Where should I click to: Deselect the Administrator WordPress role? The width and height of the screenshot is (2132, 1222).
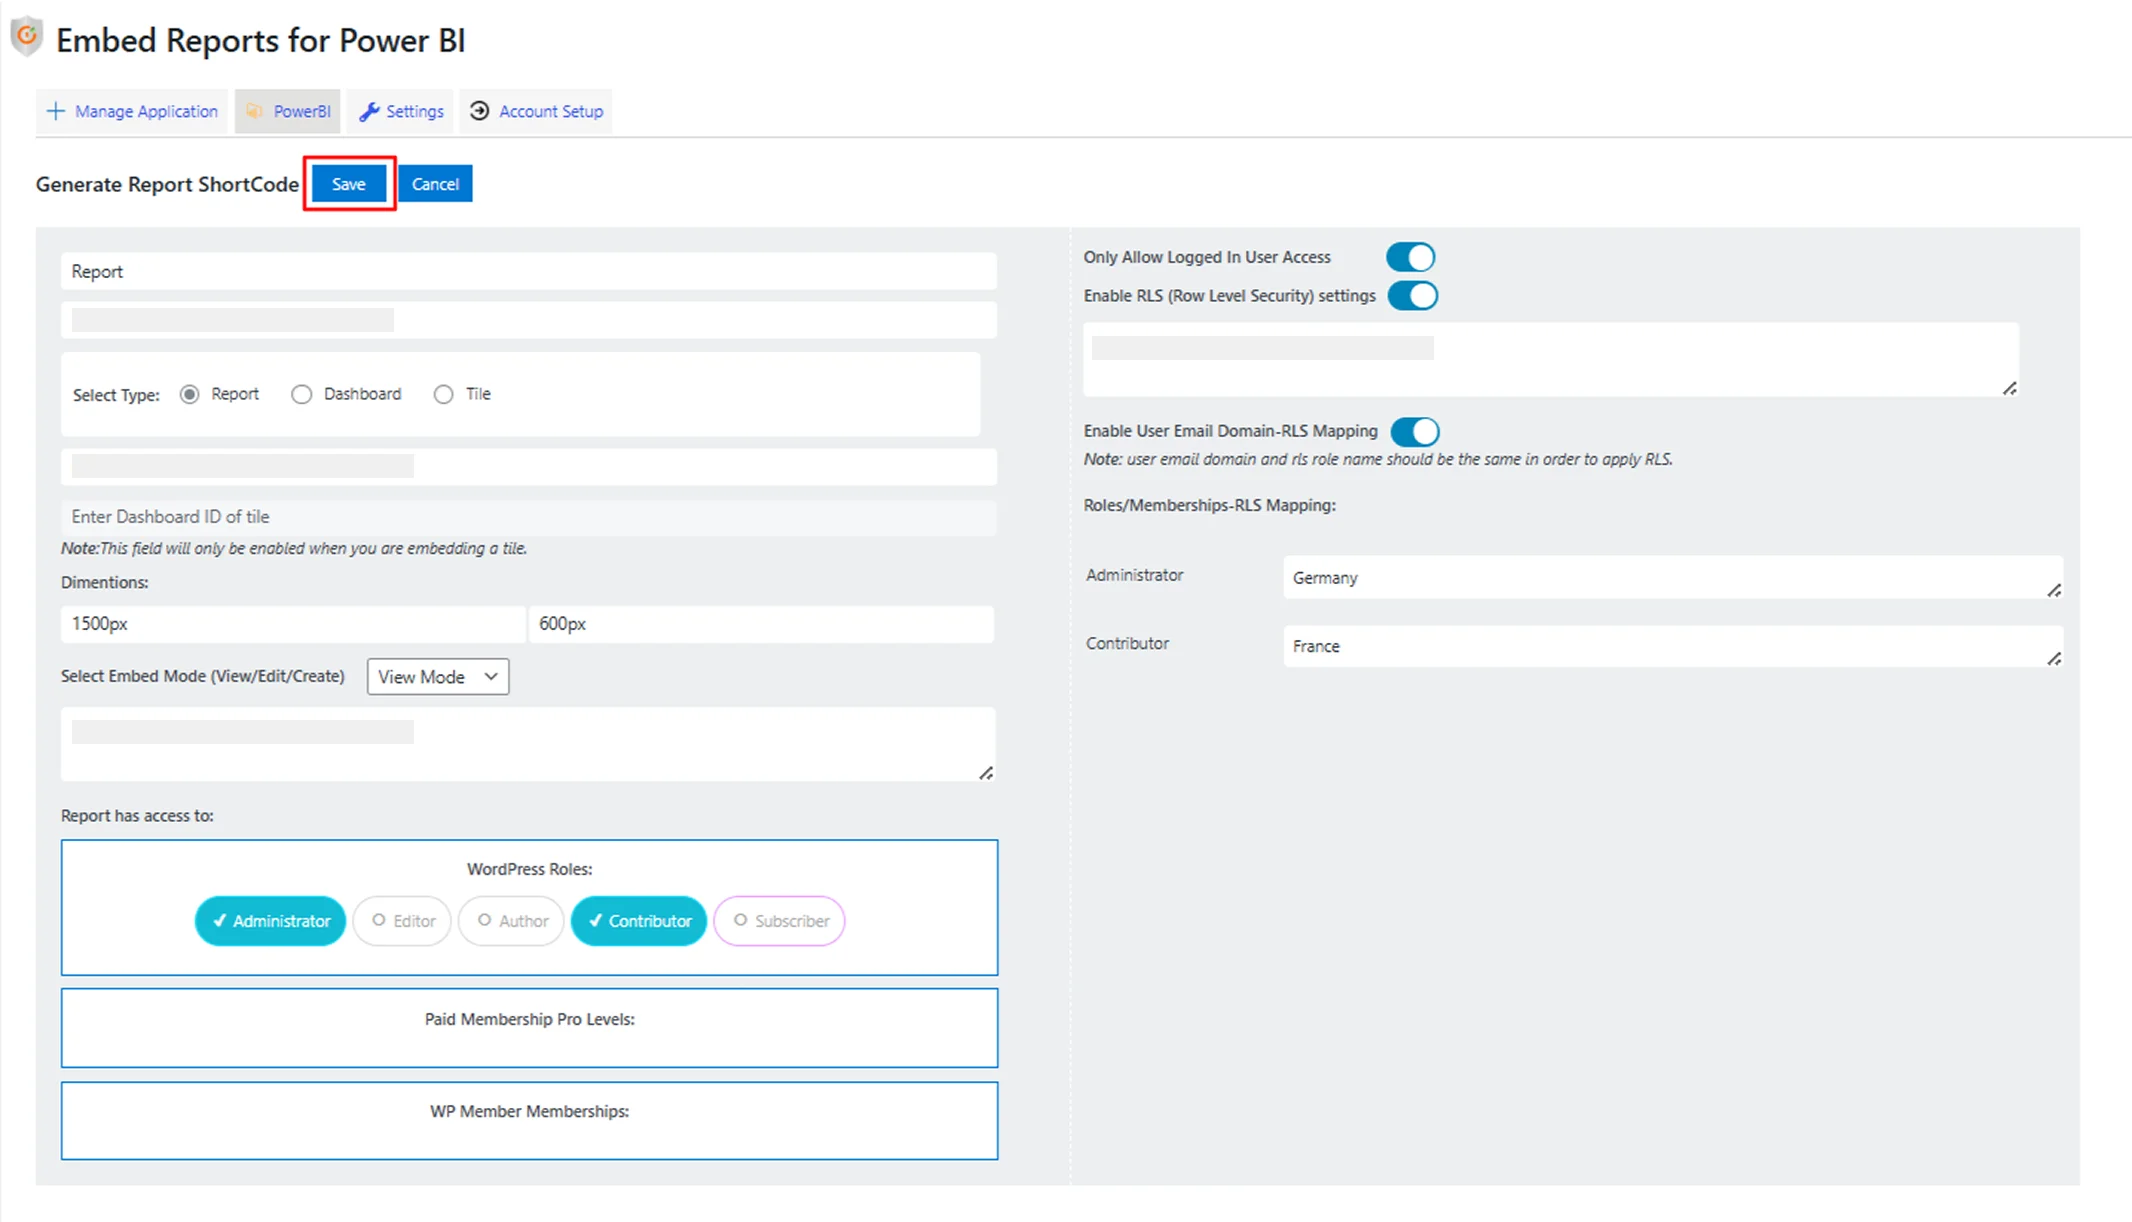tap(270, 921)
